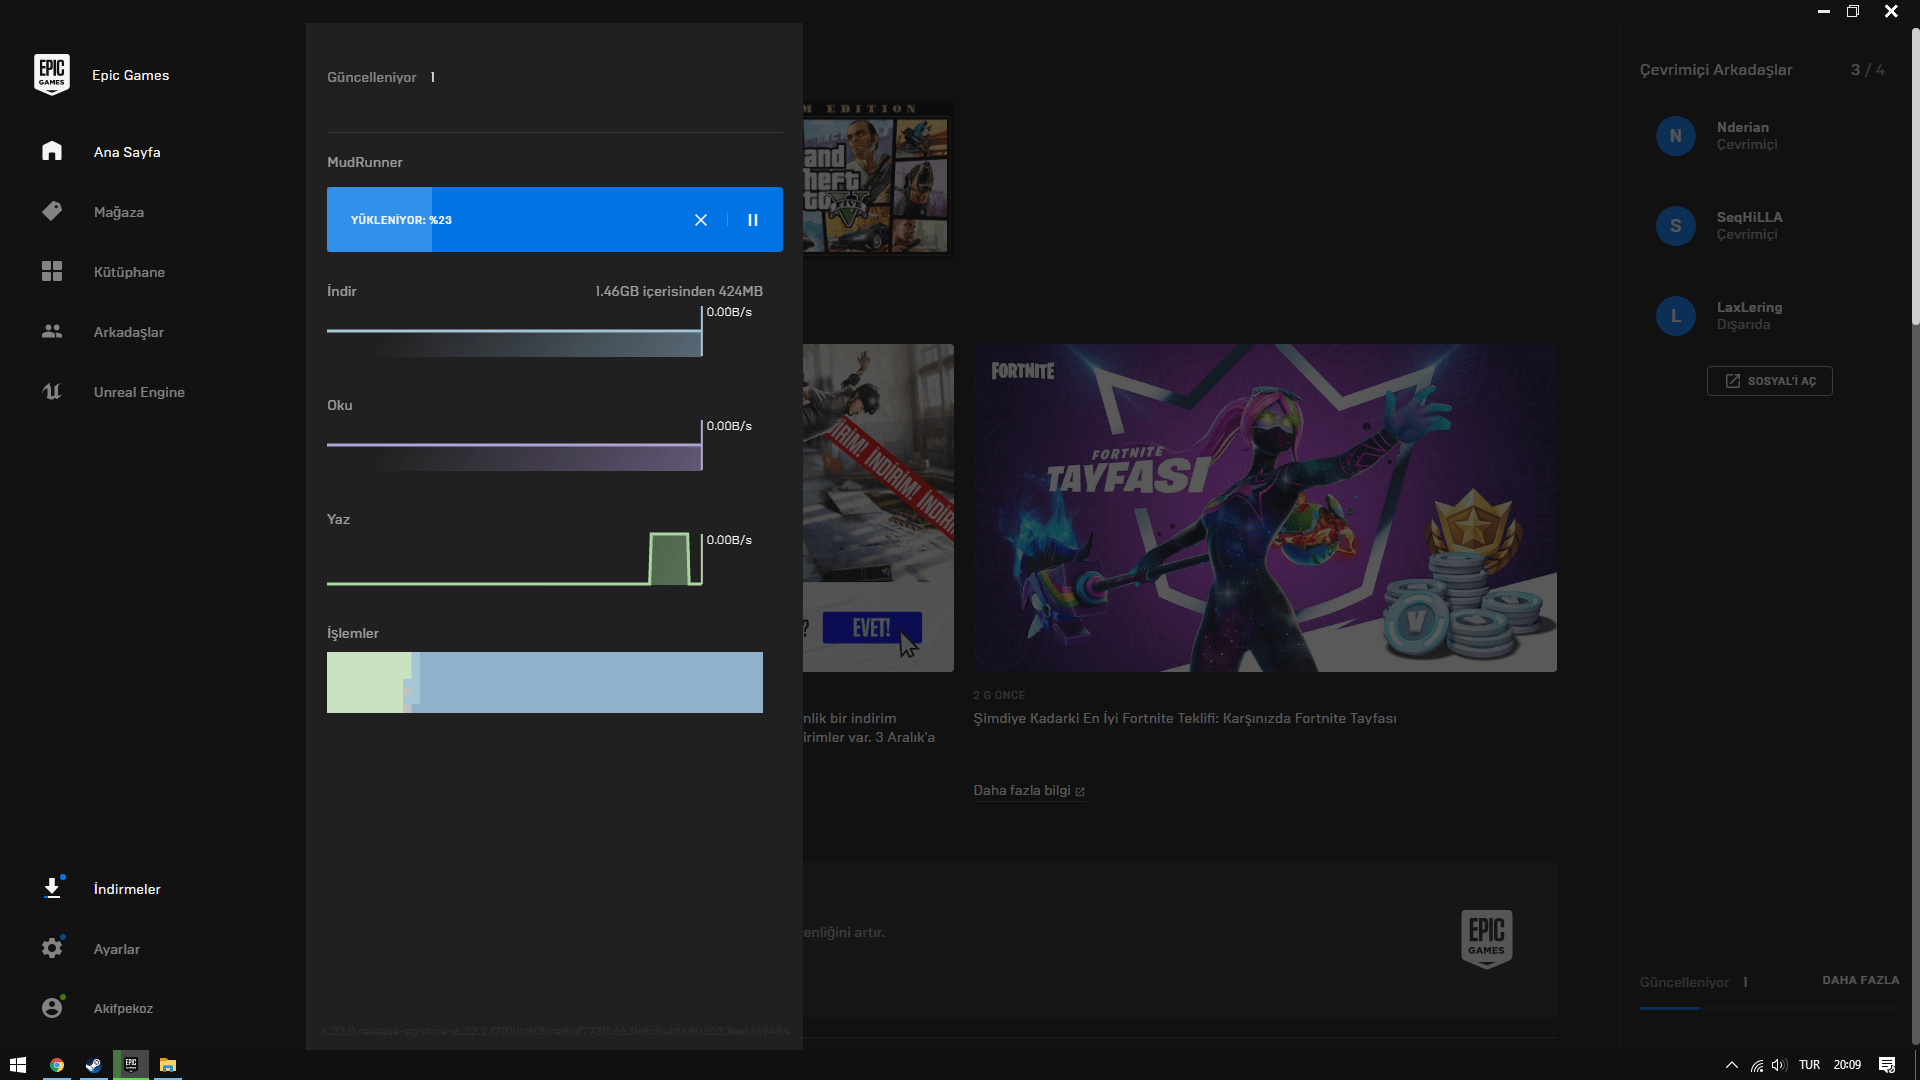Viewport: 1920px width, 1080px height.
Task: Show hidden system tray icons chevron
Action: tap(1732, 1065)
